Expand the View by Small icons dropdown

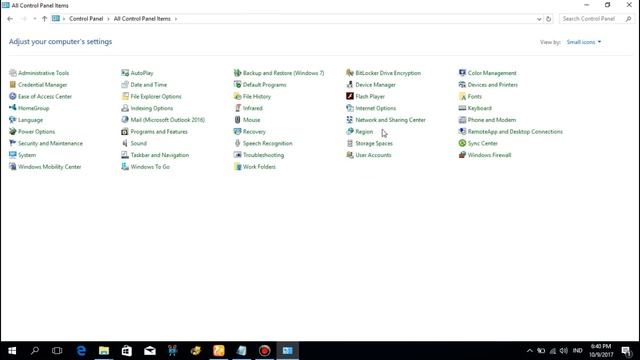(x=584, y=42)
